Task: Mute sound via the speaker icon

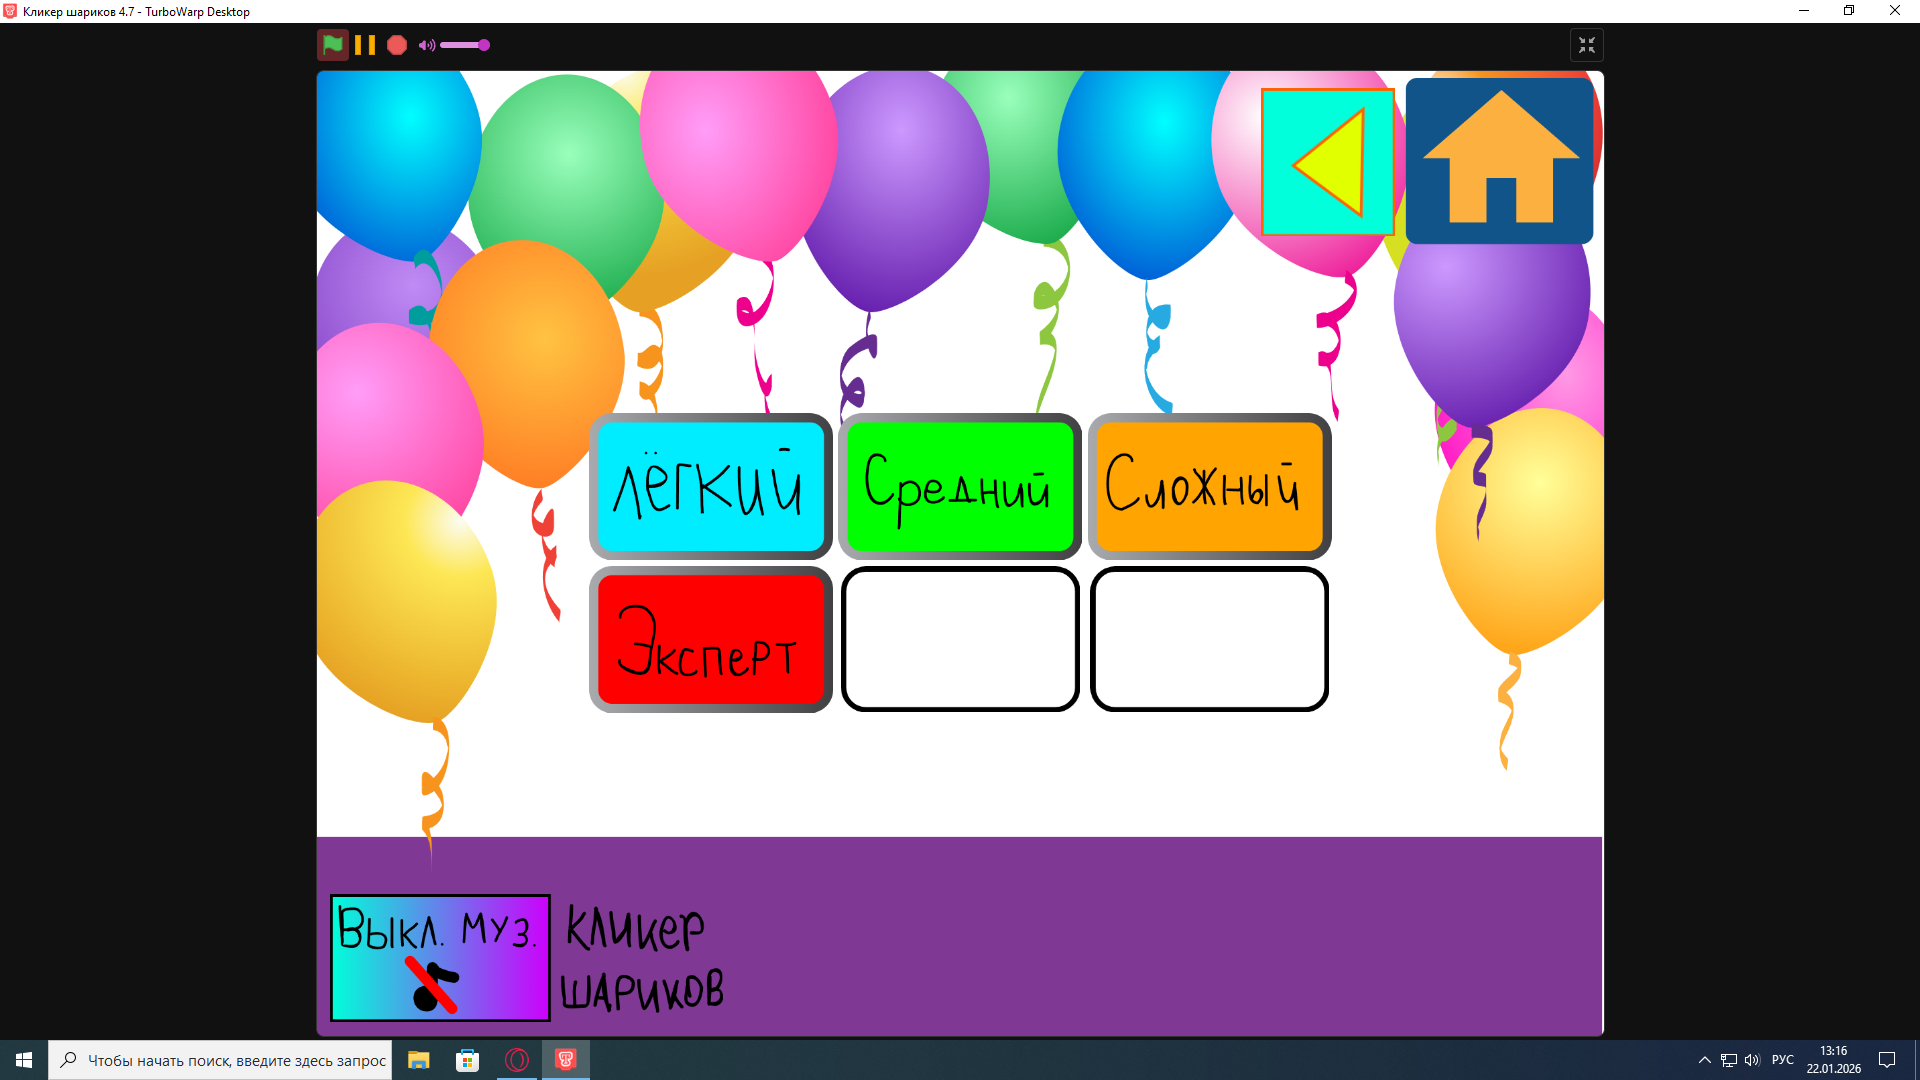Action: coord(427,45)
